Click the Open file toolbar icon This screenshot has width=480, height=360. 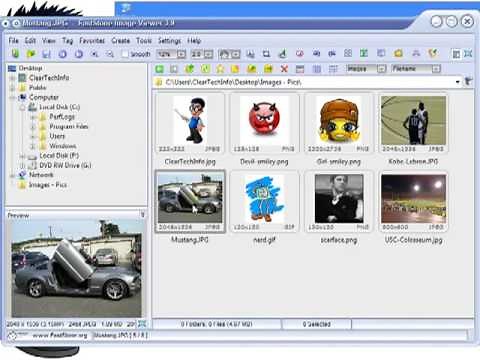point(31,53)
